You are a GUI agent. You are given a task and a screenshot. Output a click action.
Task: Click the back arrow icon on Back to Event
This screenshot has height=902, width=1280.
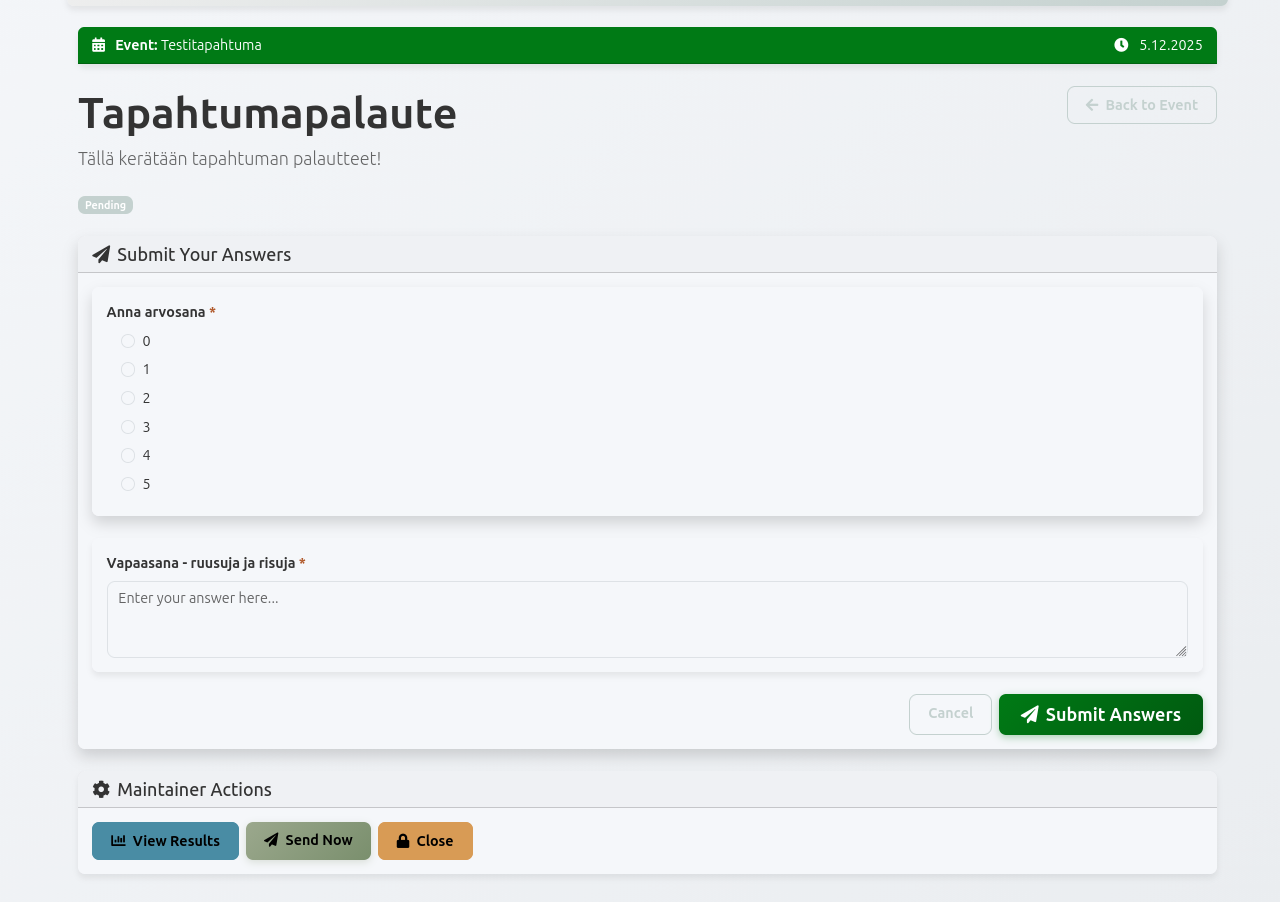click(1091, 105)
